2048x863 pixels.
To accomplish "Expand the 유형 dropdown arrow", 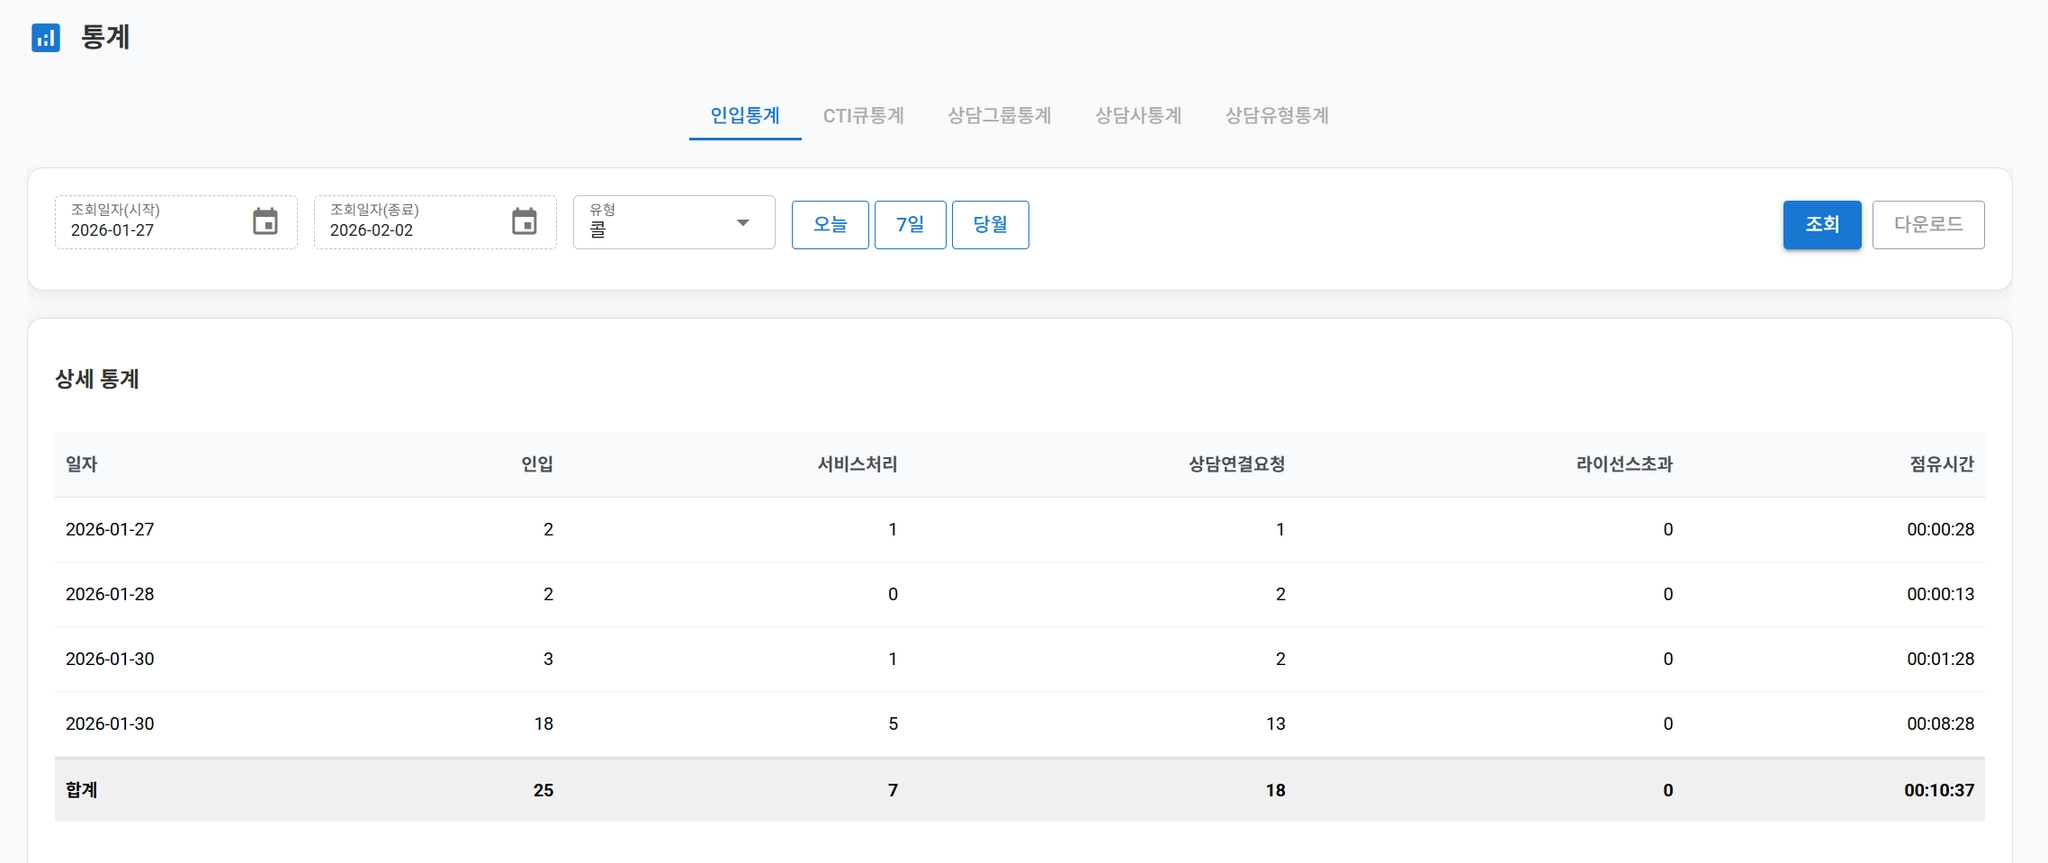I will pos(742,222).
